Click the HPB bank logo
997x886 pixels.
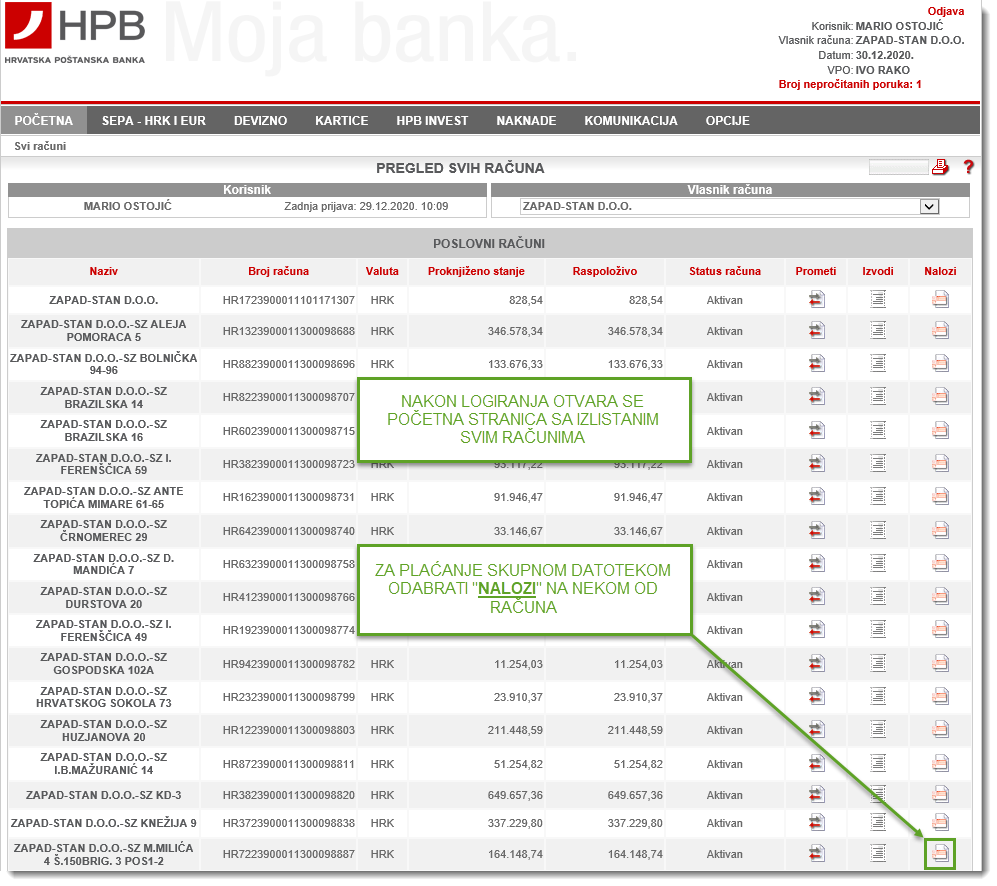[x=75, y=33]
